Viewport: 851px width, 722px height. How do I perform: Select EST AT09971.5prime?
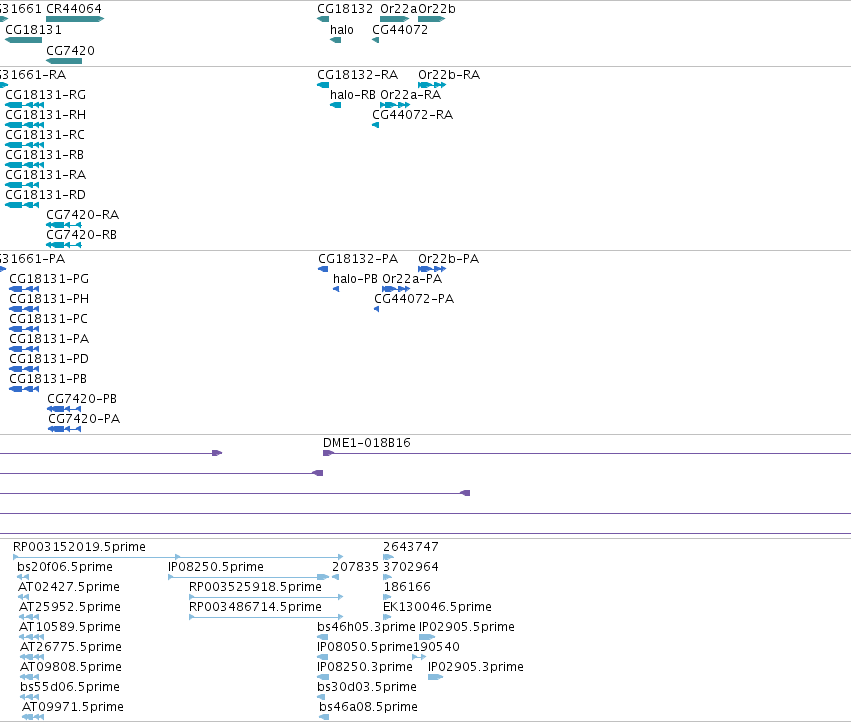point(73,707)
